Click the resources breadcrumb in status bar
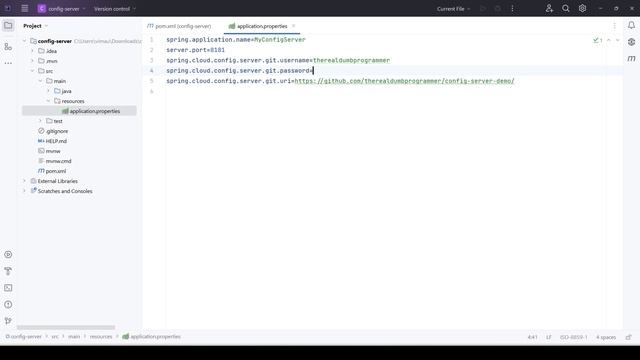 click(101, 337)
